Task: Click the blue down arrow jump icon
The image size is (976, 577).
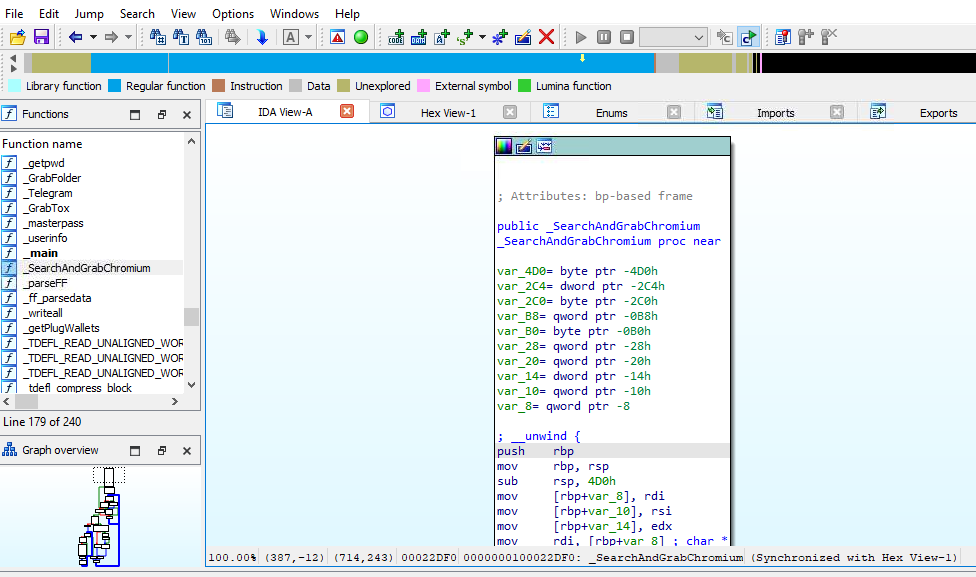Action: tap(262, 37)
